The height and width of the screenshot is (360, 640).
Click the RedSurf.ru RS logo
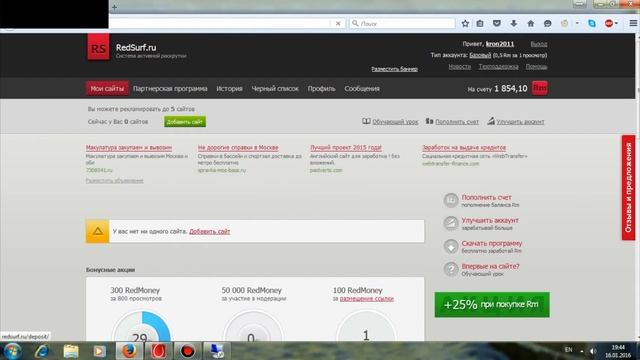(x=98, y=47)
